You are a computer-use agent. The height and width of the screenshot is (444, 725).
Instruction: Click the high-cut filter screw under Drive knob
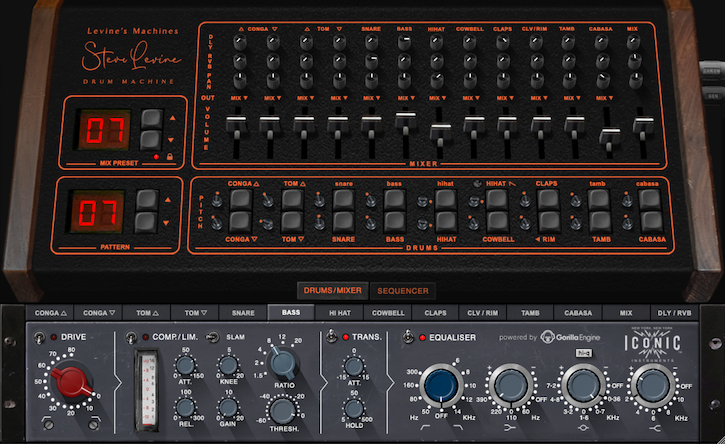pyautogui.click(x=93, y=424)
